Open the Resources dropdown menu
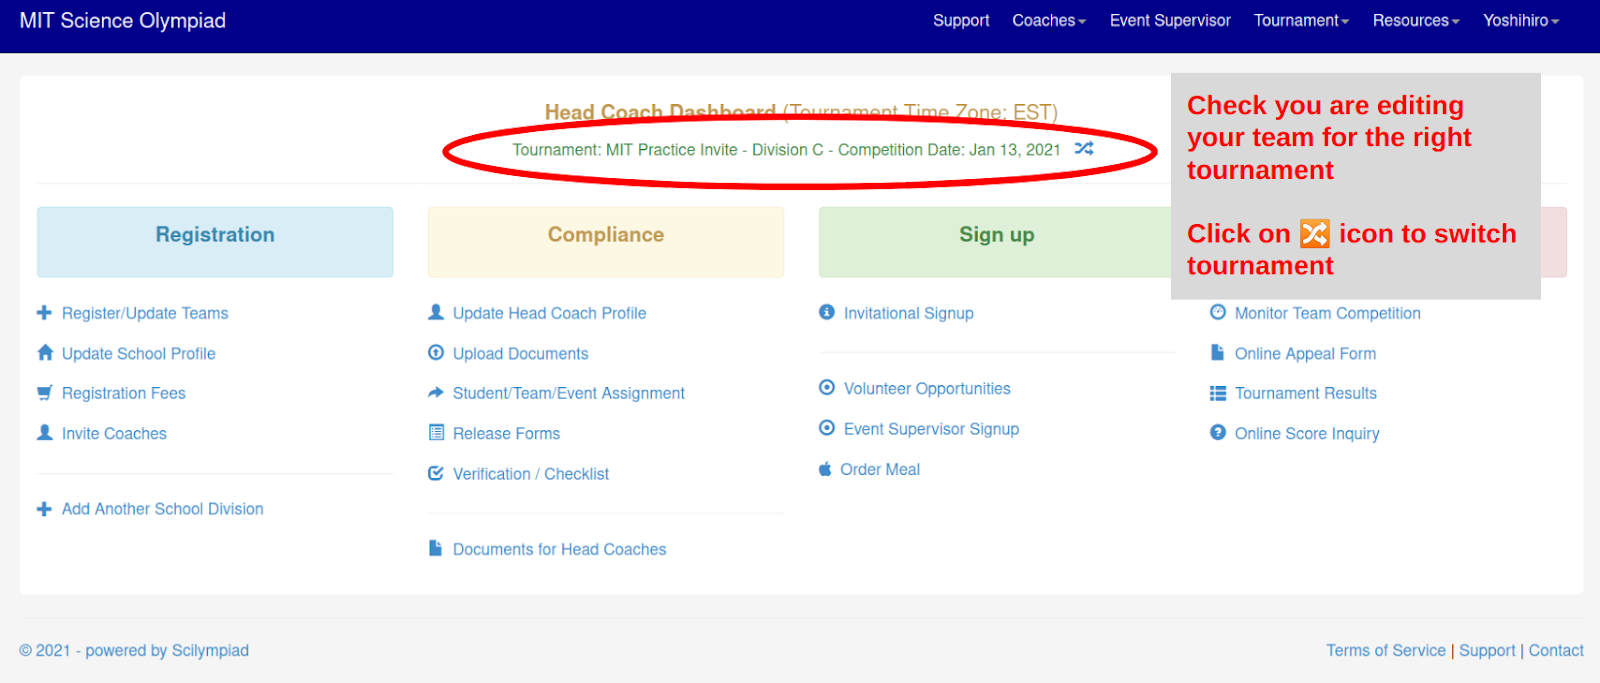This screenshot has width=1600, height=683. tap(1416, 20)
